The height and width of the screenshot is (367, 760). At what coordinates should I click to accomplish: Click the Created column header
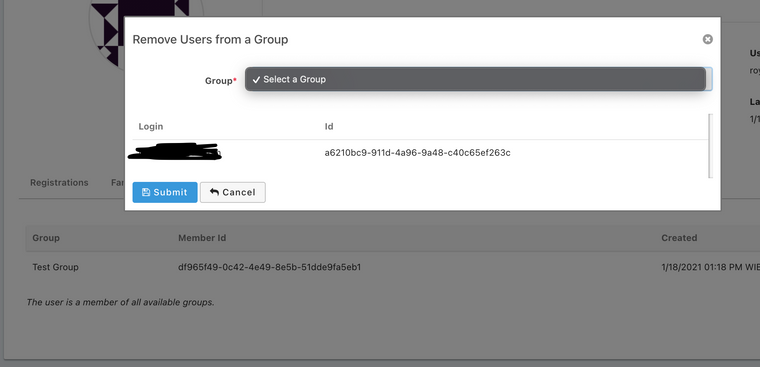(679, 238)
